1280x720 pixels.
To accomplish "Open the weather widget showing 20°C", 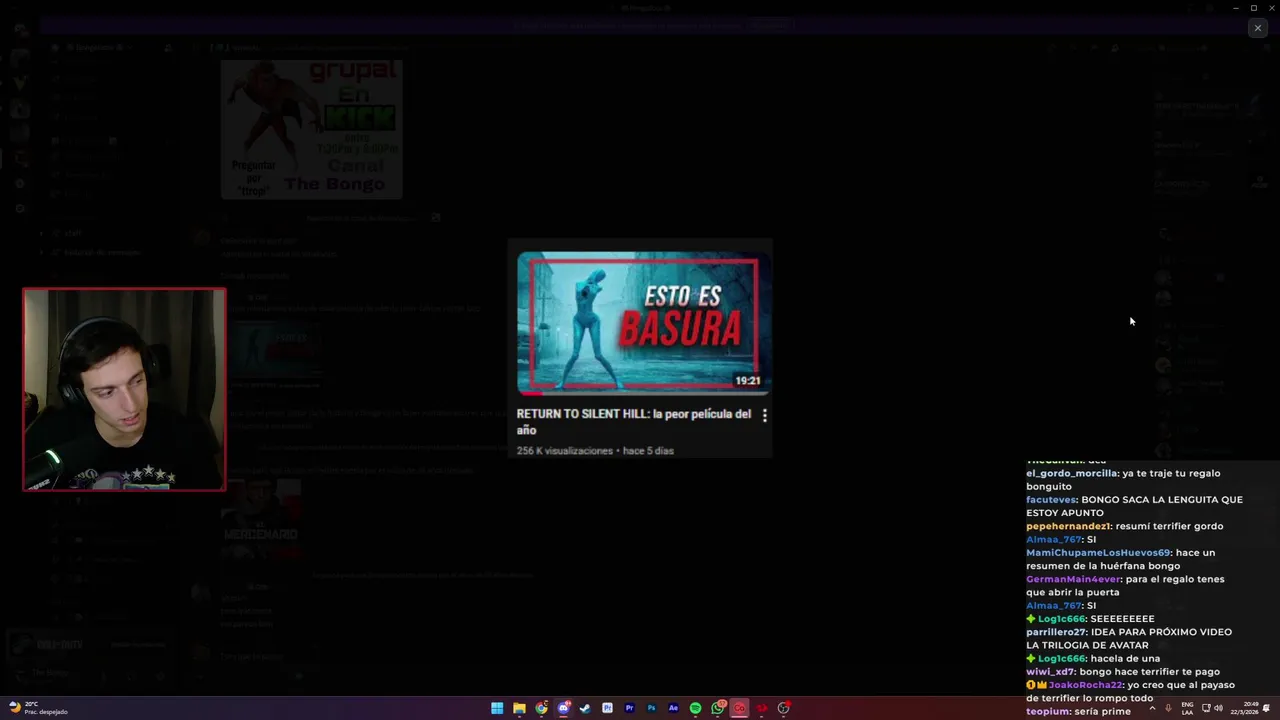I will (x=38, y=708).
